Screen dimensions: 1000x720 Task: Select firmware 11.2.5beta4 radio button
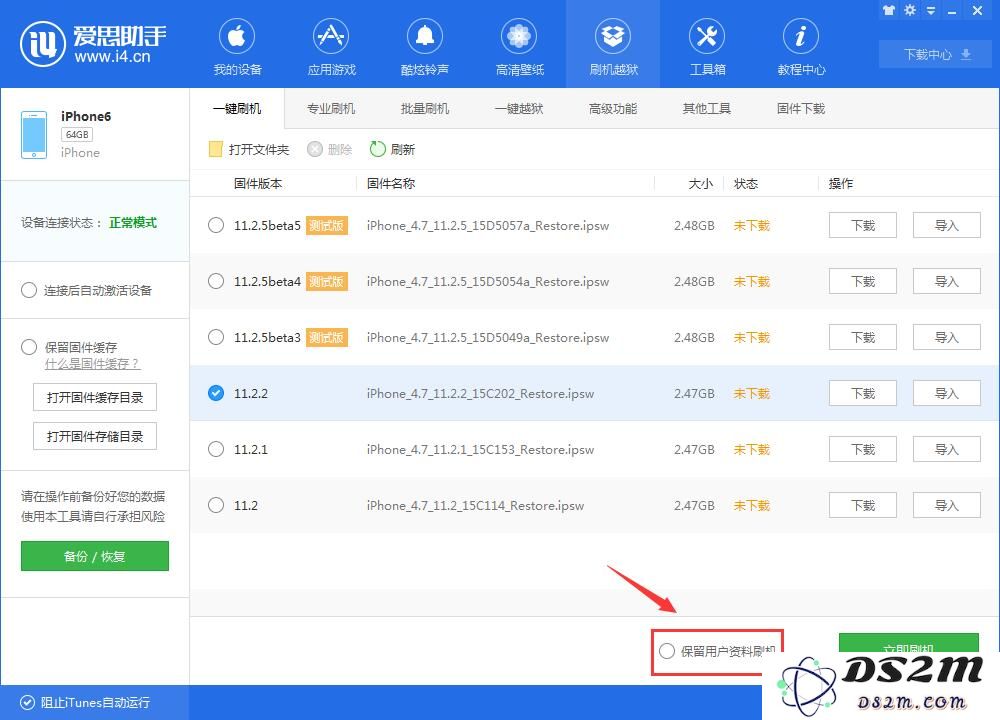tap(216, 281)
